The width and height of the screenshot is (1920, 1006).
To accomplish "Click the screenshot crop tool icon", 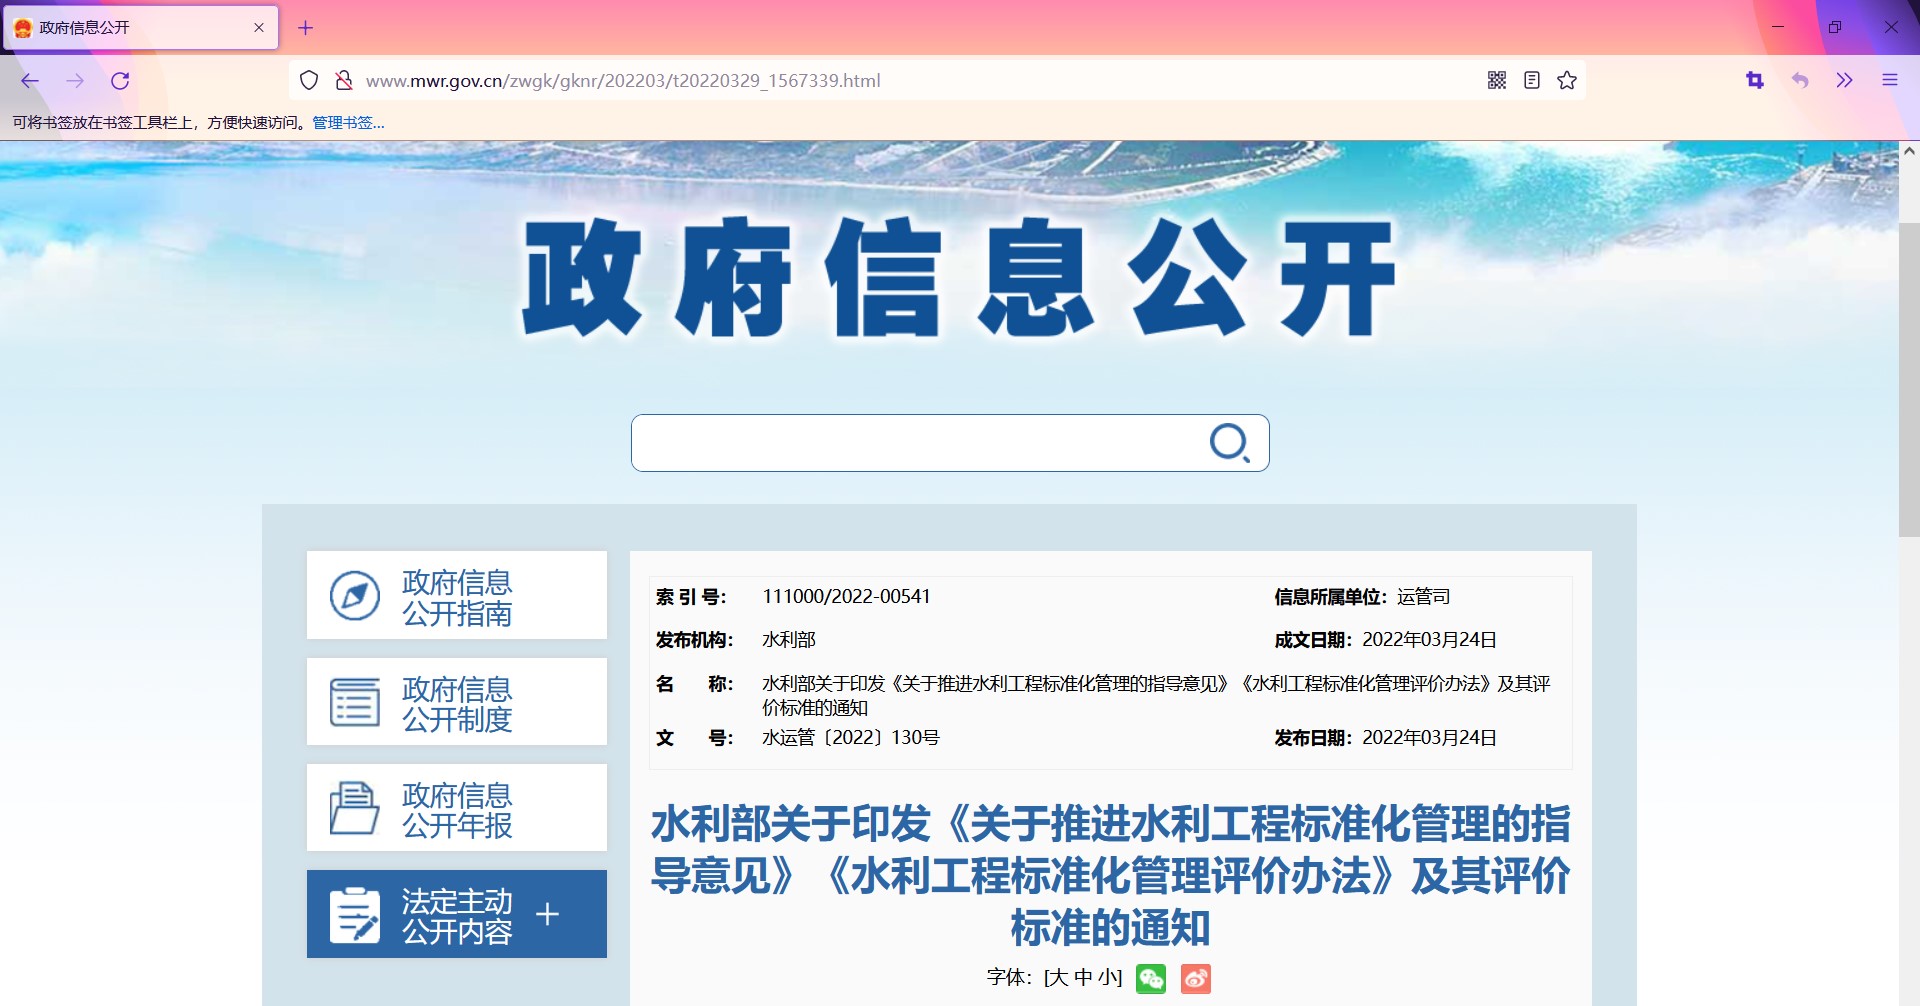I will point(1755,80).
